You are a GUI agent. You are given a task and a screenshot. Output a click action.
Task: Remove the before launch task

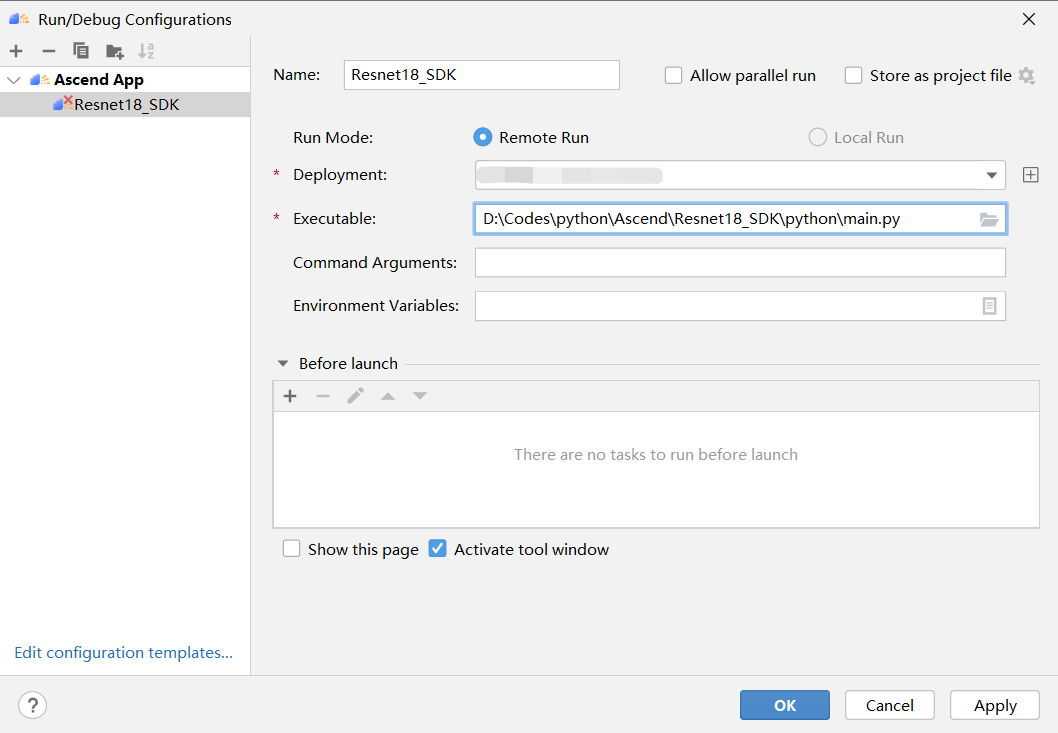[x=323, y=396]
